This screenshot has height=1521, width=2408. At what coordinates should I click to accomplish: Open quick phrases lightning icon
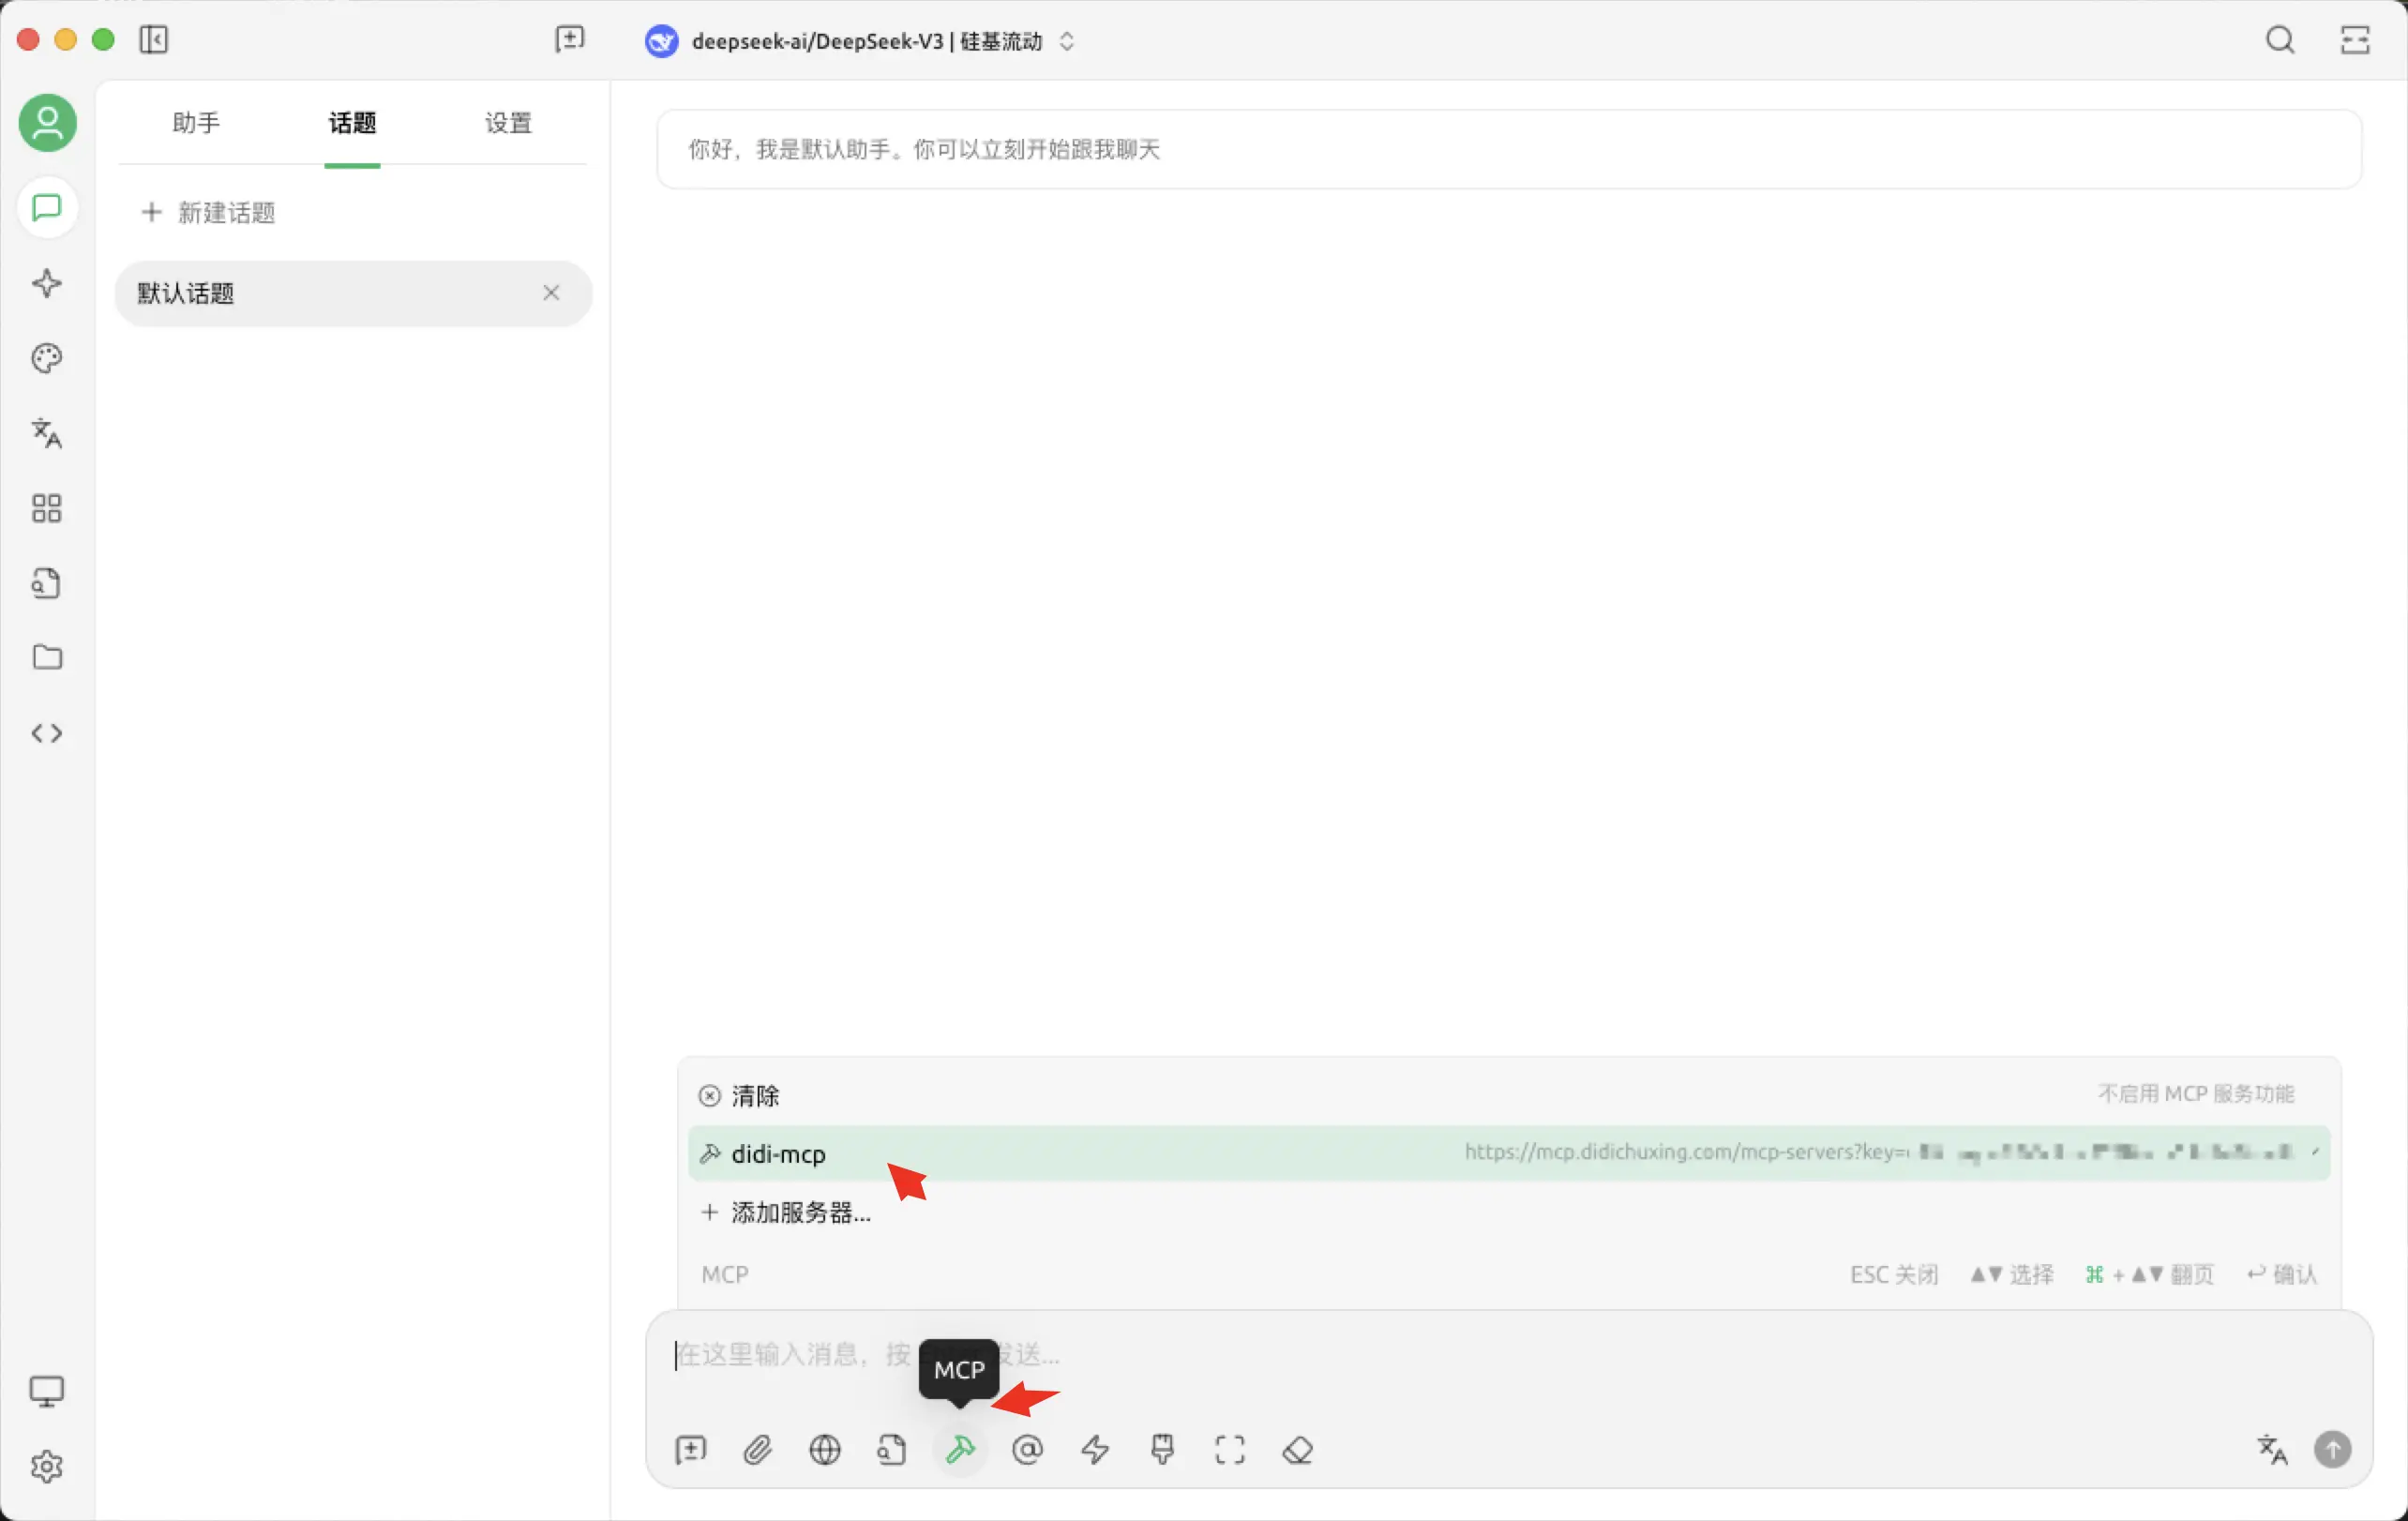(x=1095, y=1449)
